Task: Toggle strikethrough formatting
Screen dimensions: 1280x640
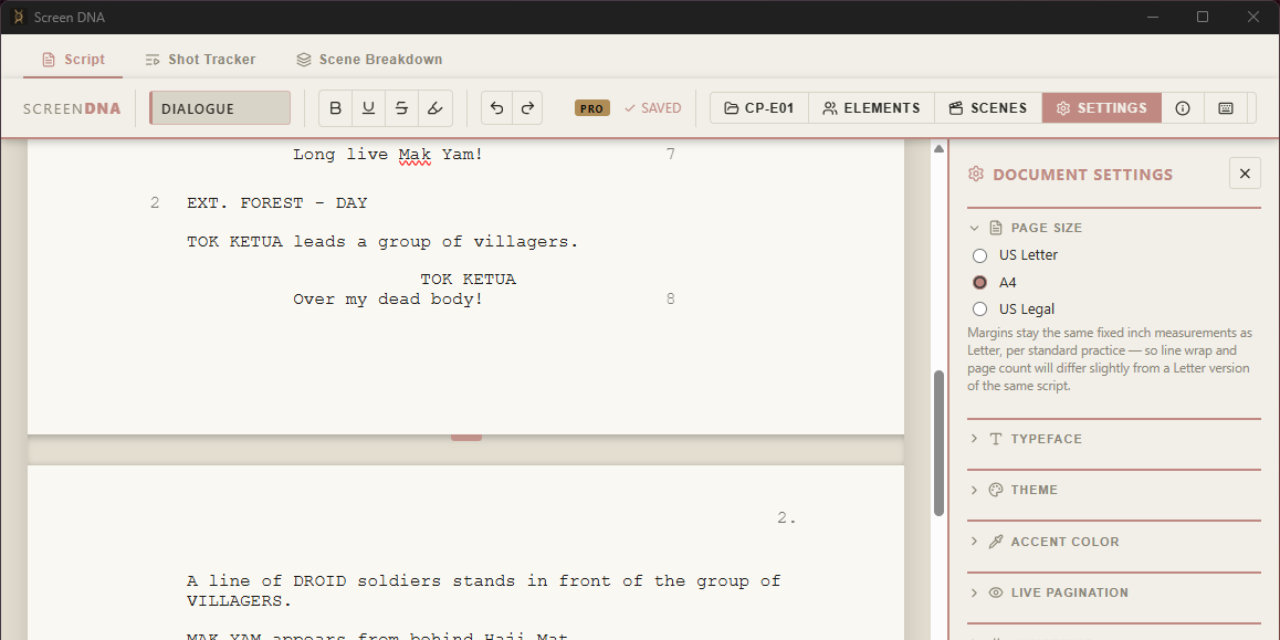Action: (x=402, y=108)
